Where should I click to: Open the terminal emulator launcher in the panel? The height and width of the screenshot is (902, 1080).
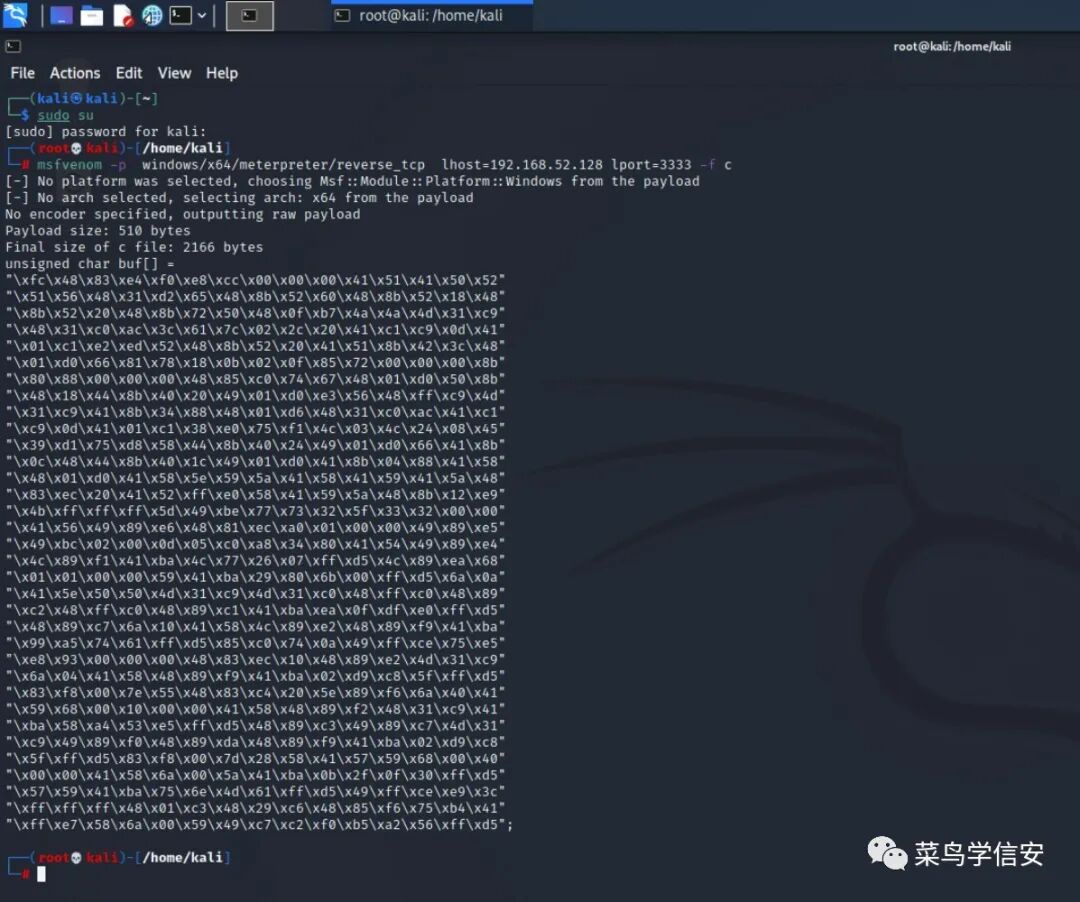(x=180, y=15)
